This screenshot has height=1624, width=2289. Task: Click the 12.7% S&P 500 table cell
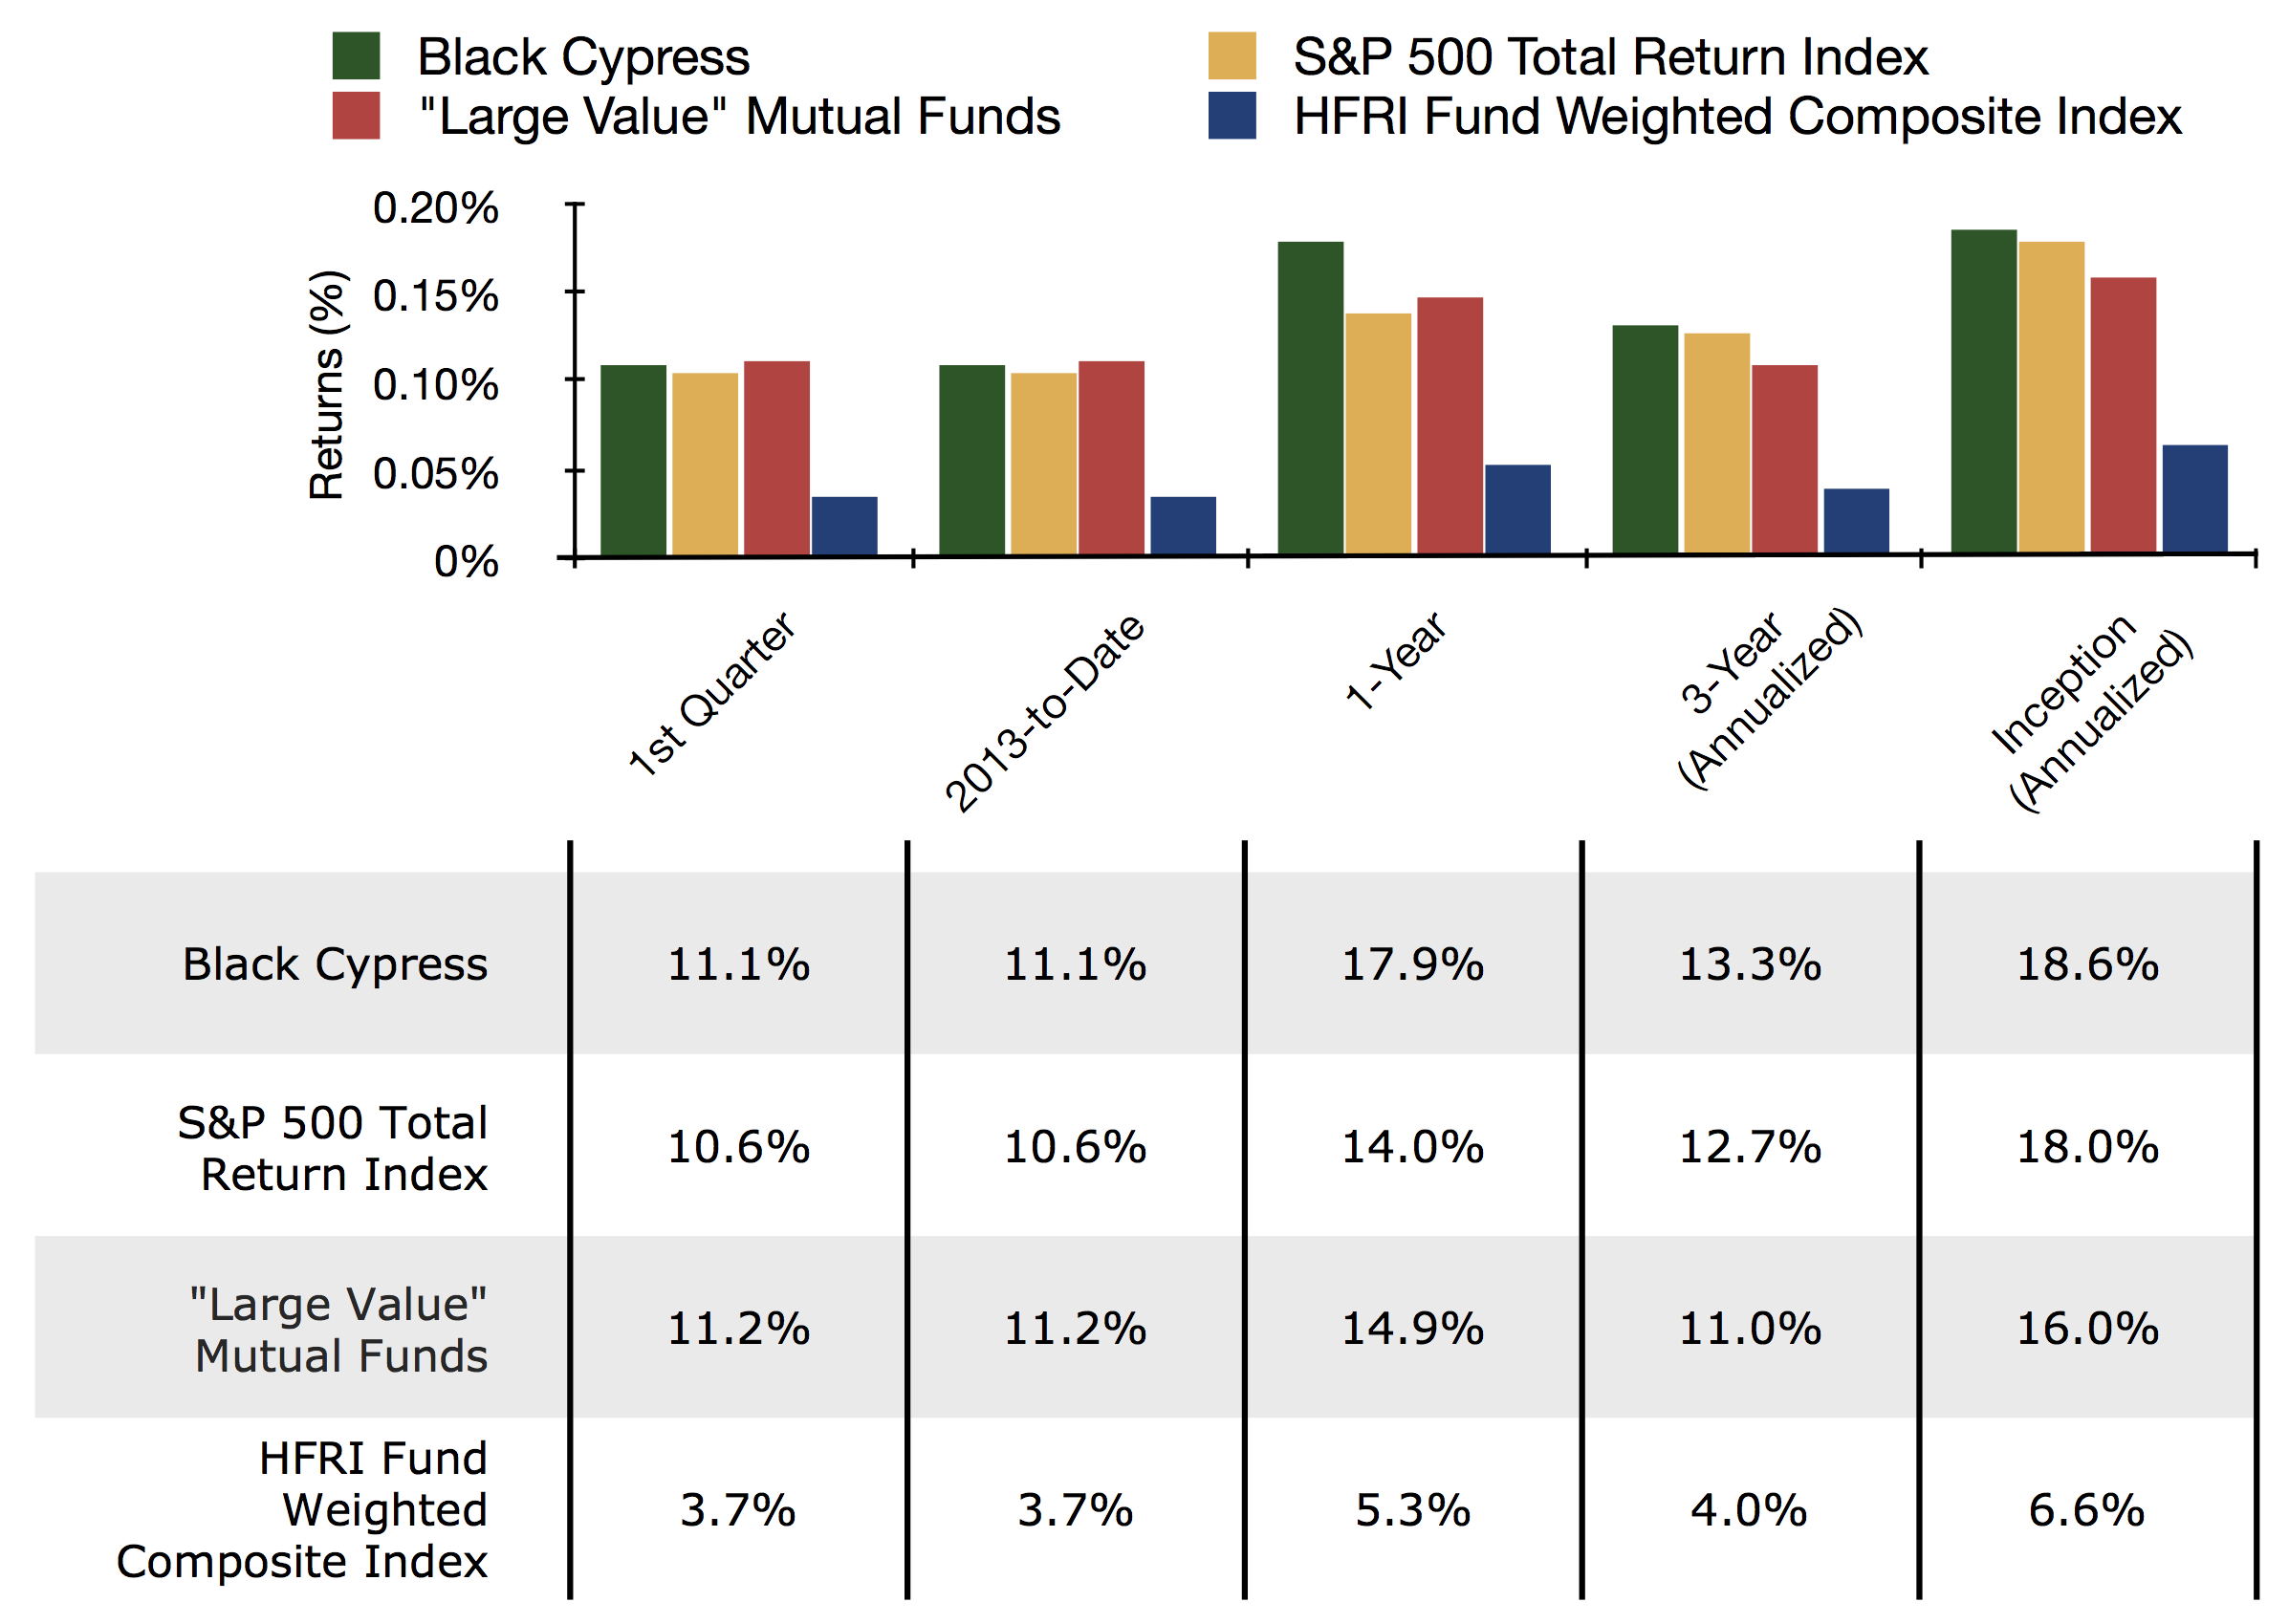tap(1749, 1147)
